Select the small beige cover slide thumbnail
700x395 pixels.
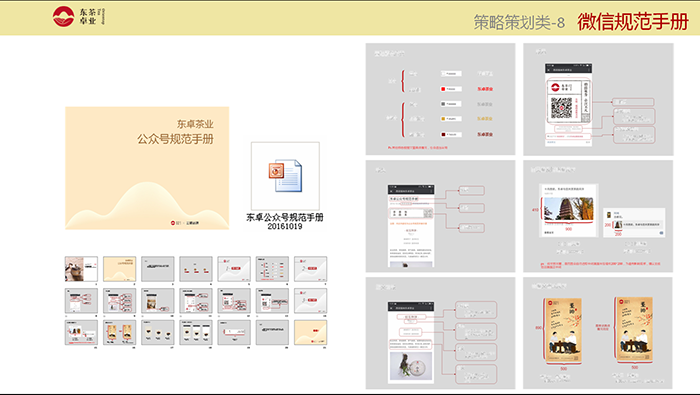click(x=119, y=269)
